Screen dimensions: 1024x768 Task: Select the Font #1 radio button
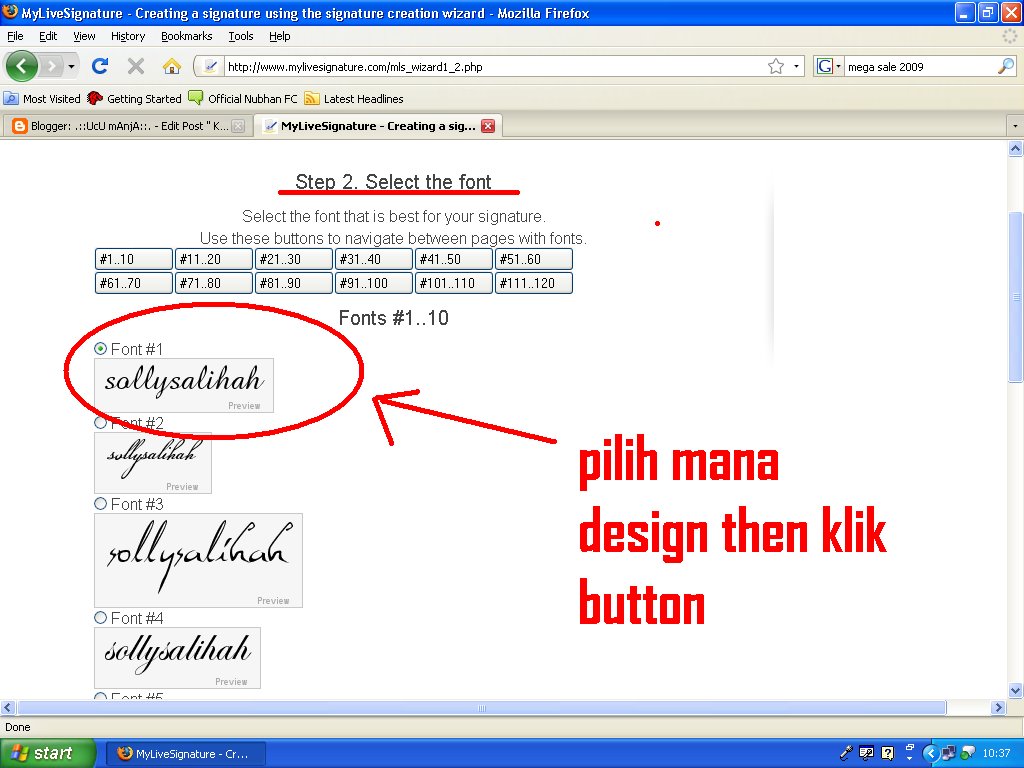[101, 349]
